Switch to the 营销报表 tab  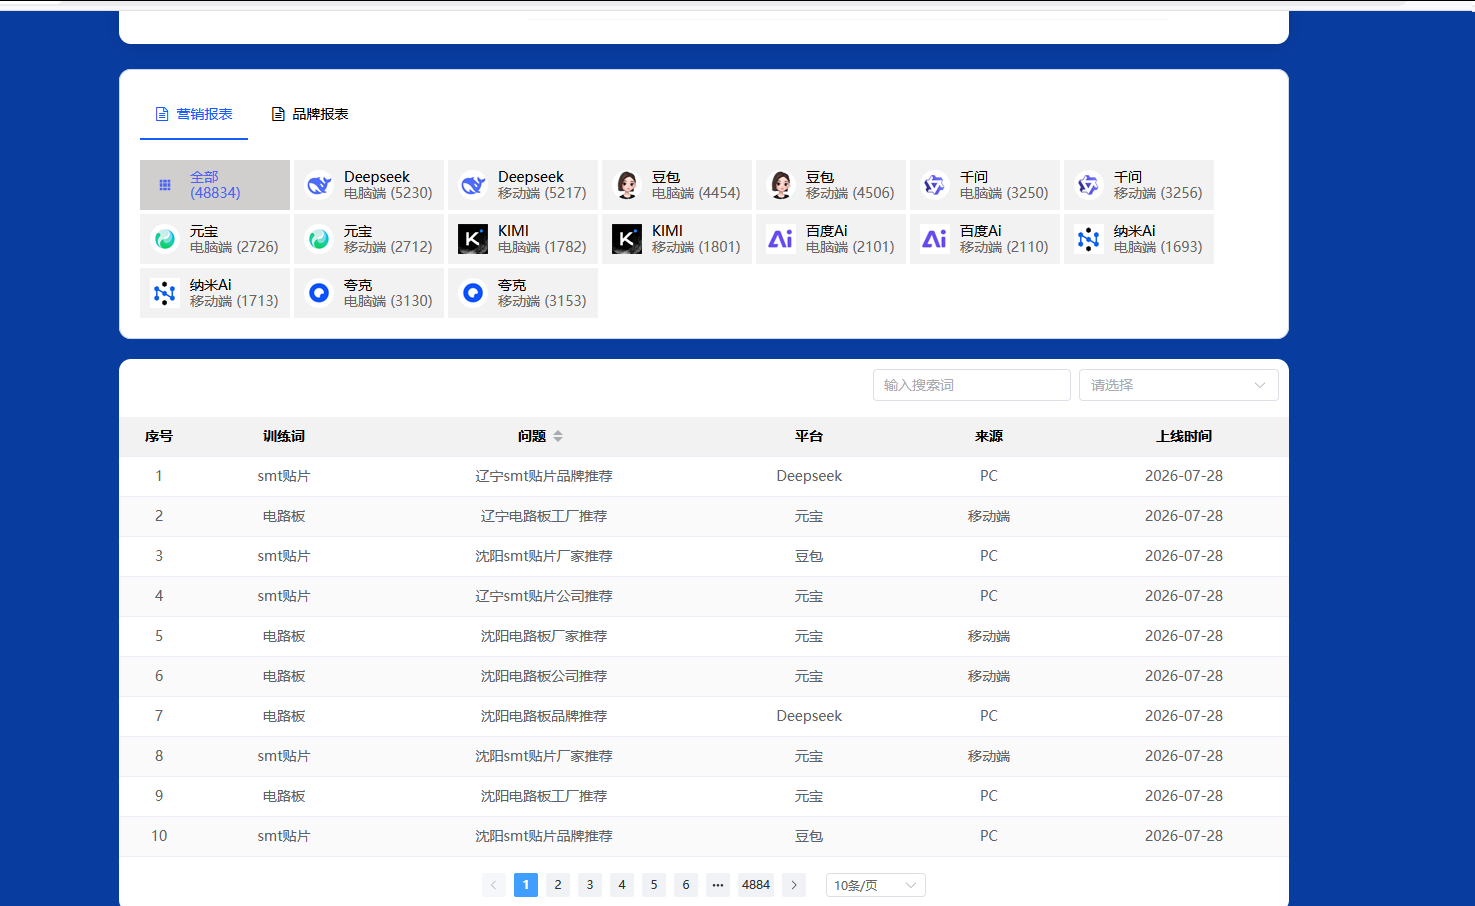(194, 114)
